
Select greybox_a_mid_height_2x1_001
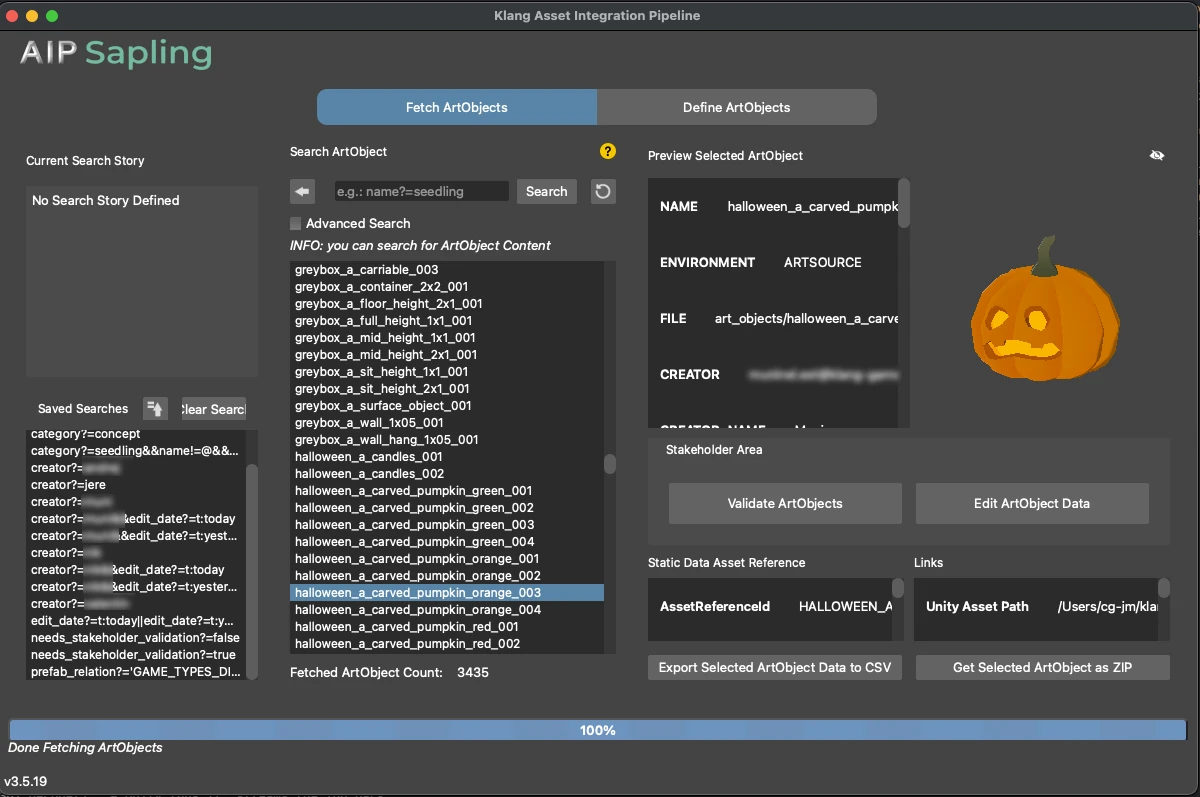pos(447,355)
